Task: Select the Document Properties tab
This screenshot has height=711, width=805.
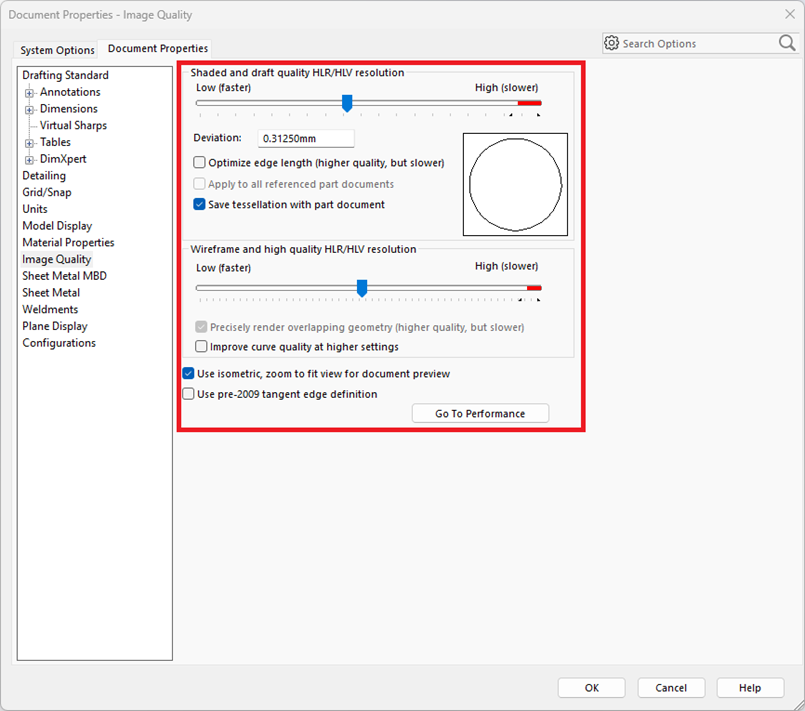Action: (158, 48)
